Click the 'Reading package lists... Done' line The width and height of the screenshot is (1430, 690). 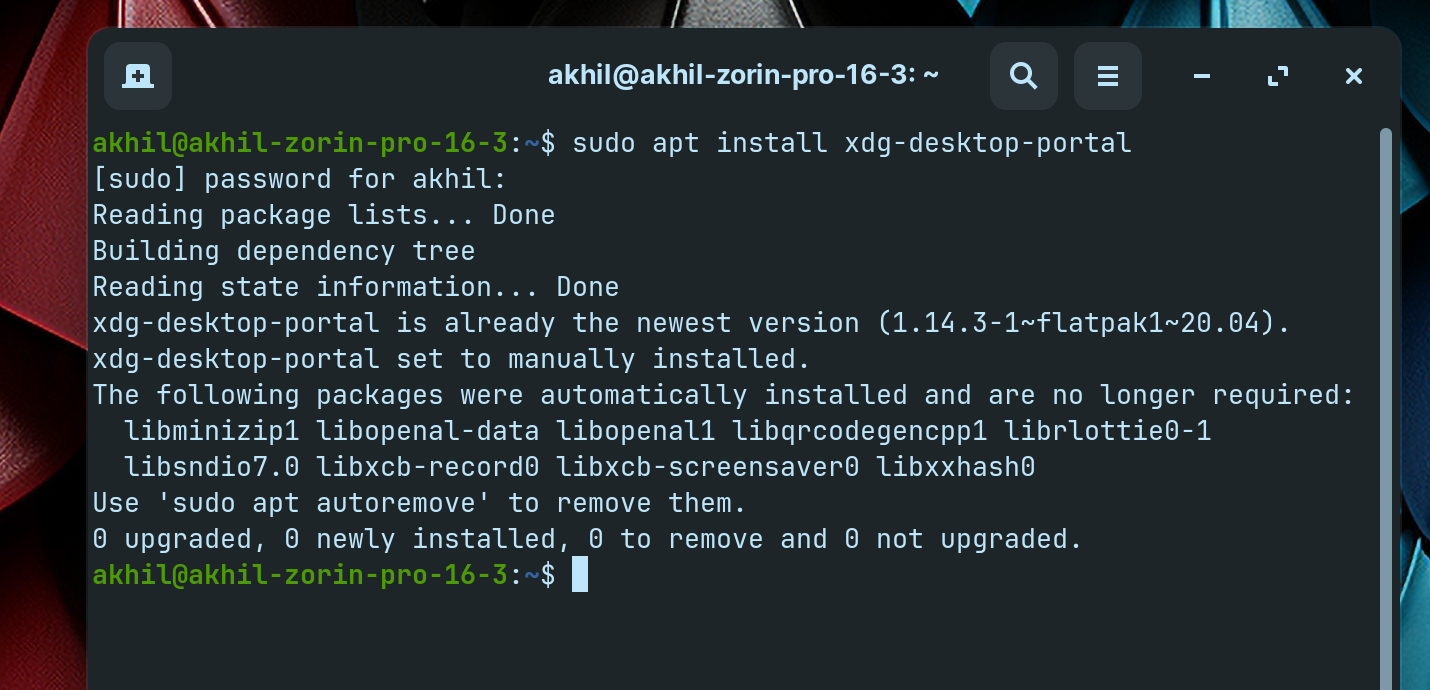[324, 216]
